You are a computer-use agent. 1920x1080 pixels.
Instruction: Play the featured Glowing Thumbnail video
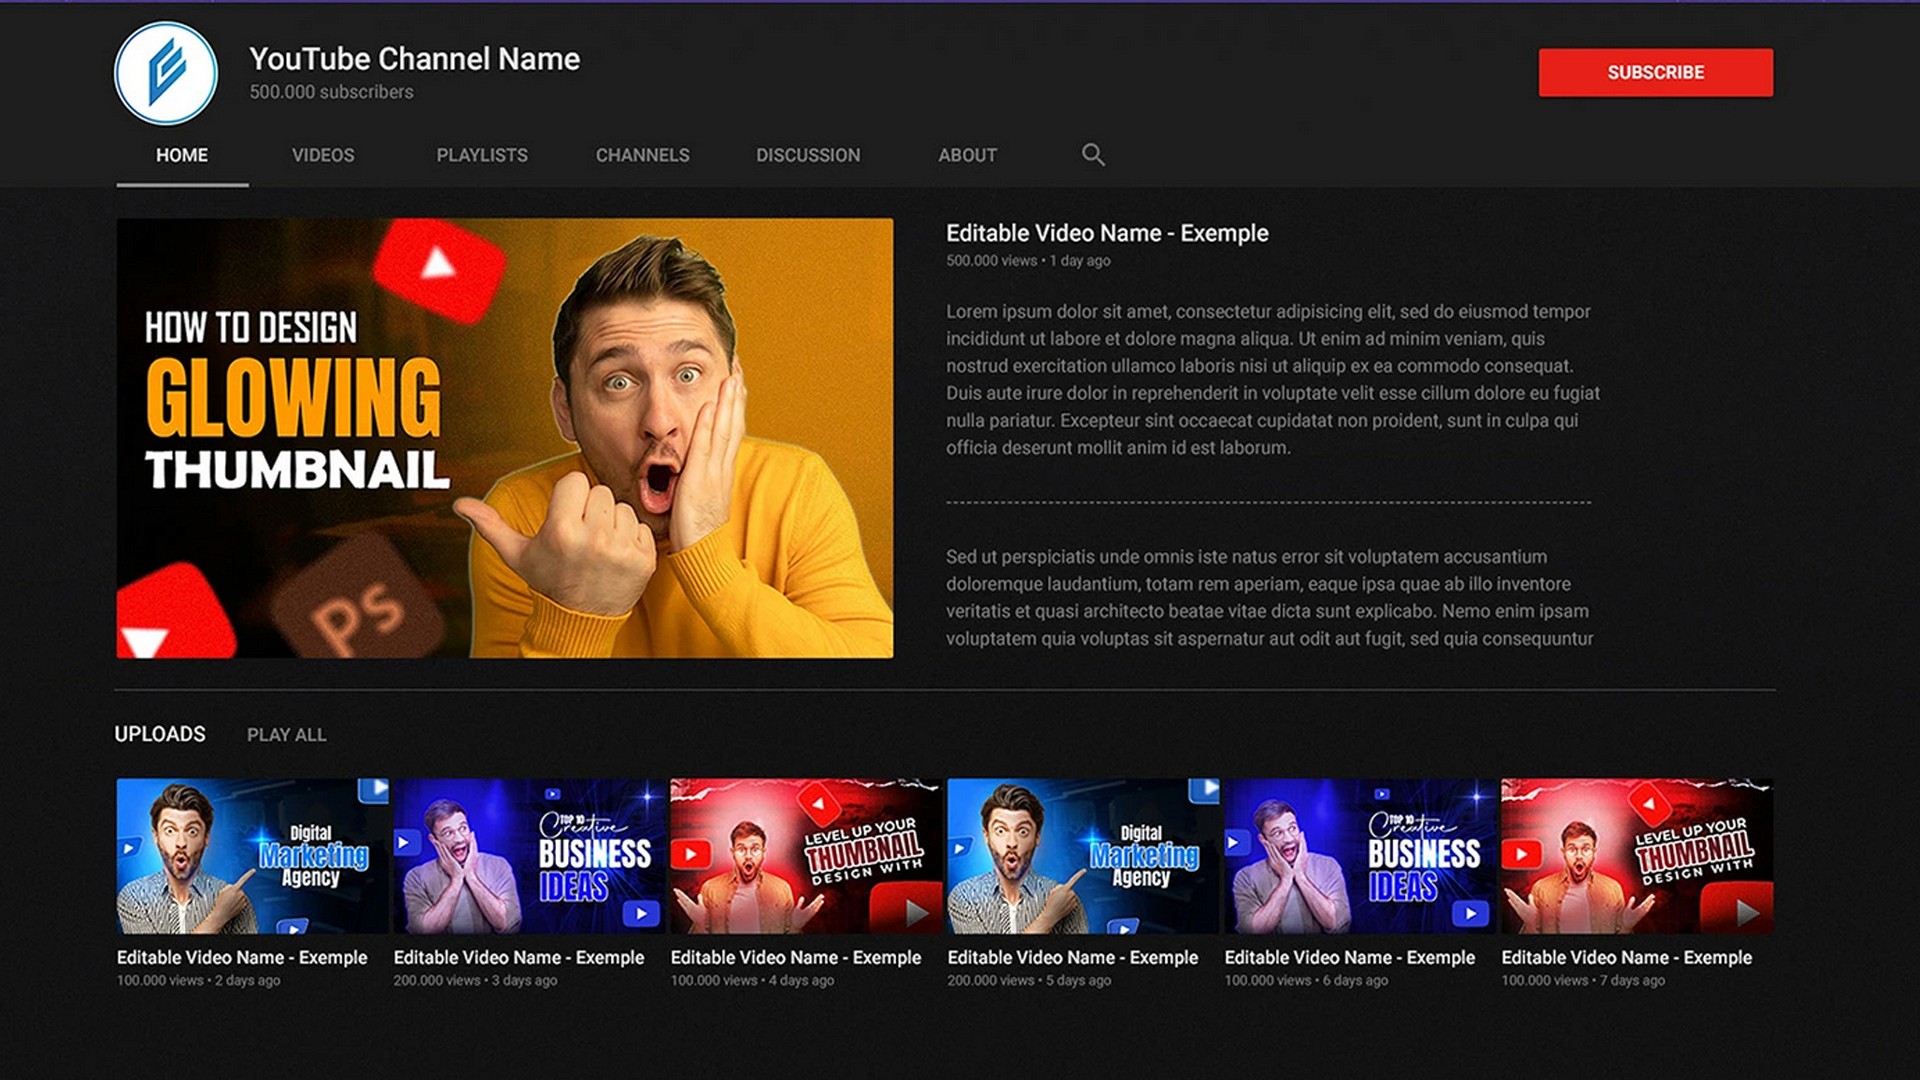coord(504,438)
